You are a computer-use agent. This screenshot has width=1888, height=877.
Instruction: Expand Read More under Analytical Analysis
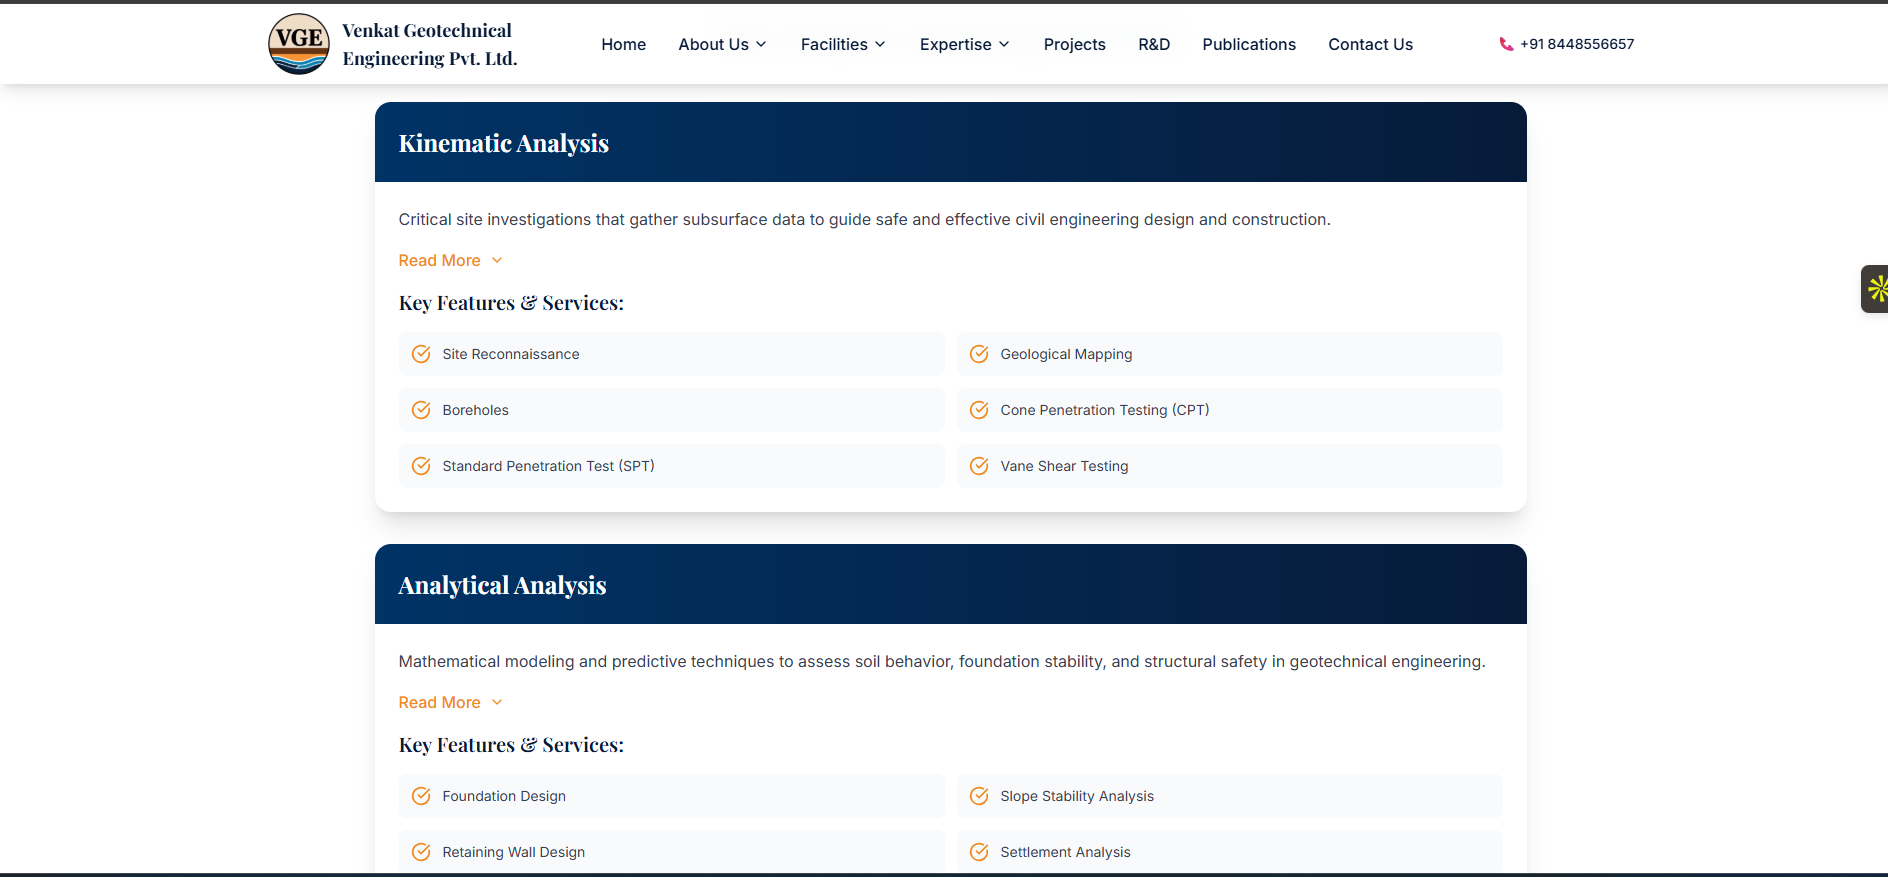pos(450,702)
